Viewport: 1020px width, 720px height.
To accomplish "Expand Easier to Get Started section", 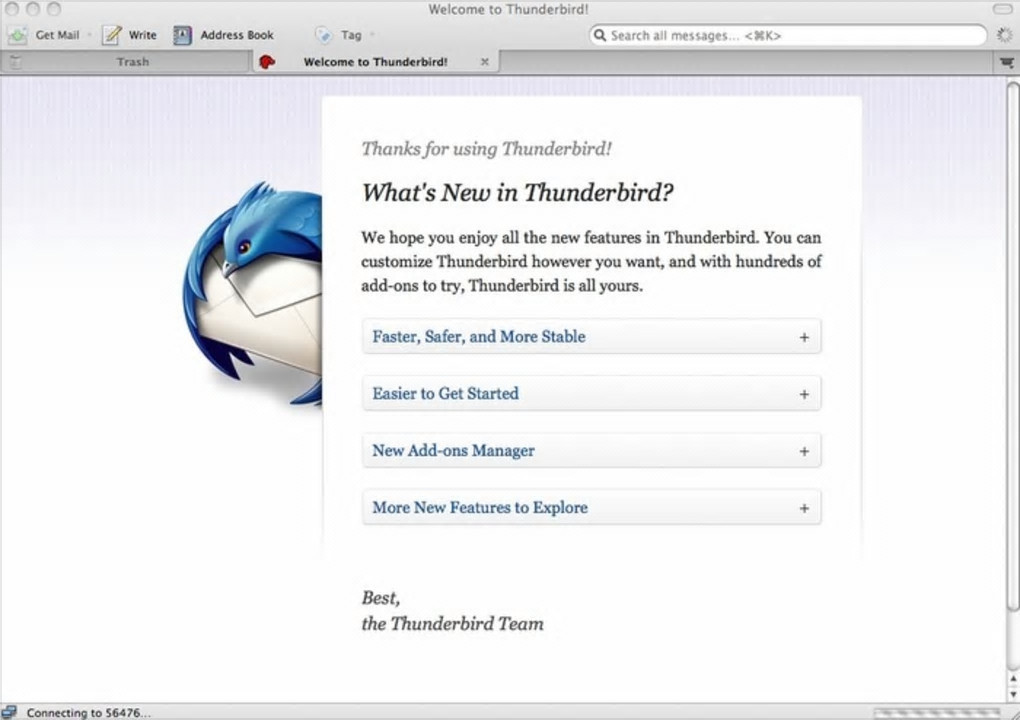I will pyautogui.click(x=591, y=393).
